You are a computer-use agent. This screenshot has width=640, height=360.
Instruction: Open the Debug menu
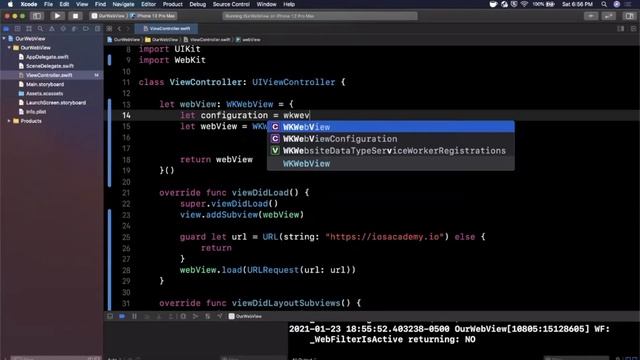coord(198,4)
